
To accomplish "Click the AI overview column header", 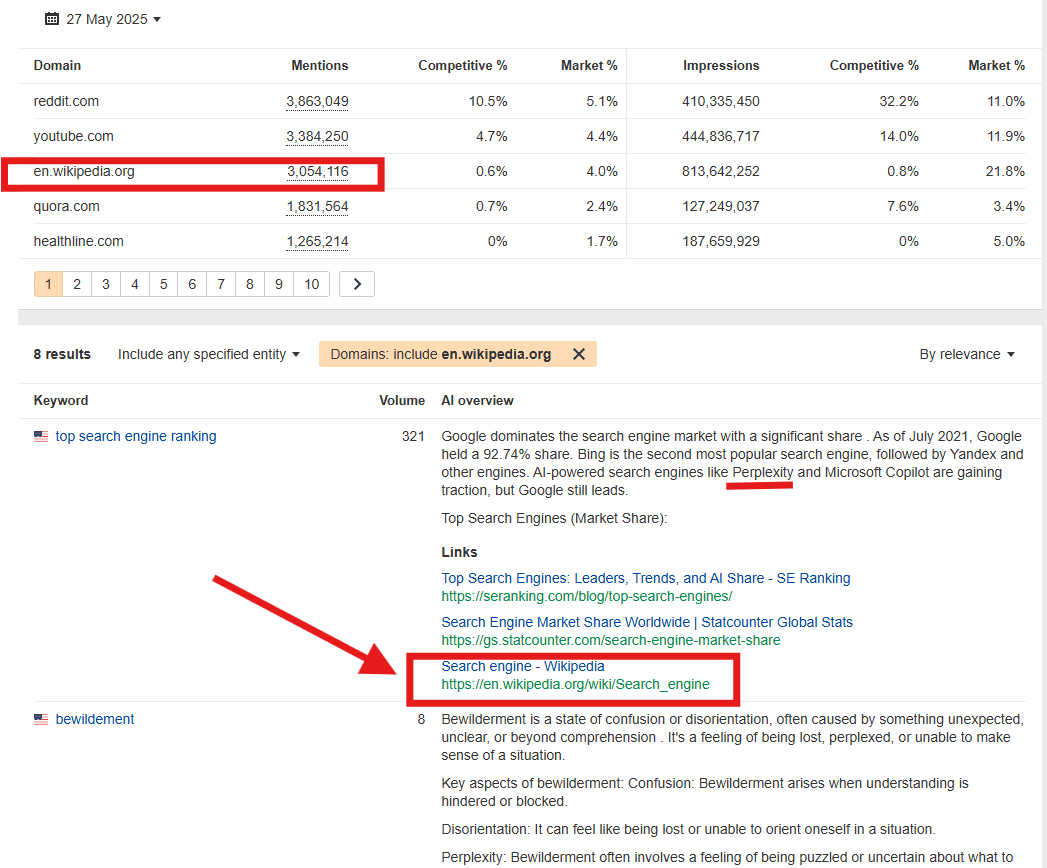I will 477,401.
